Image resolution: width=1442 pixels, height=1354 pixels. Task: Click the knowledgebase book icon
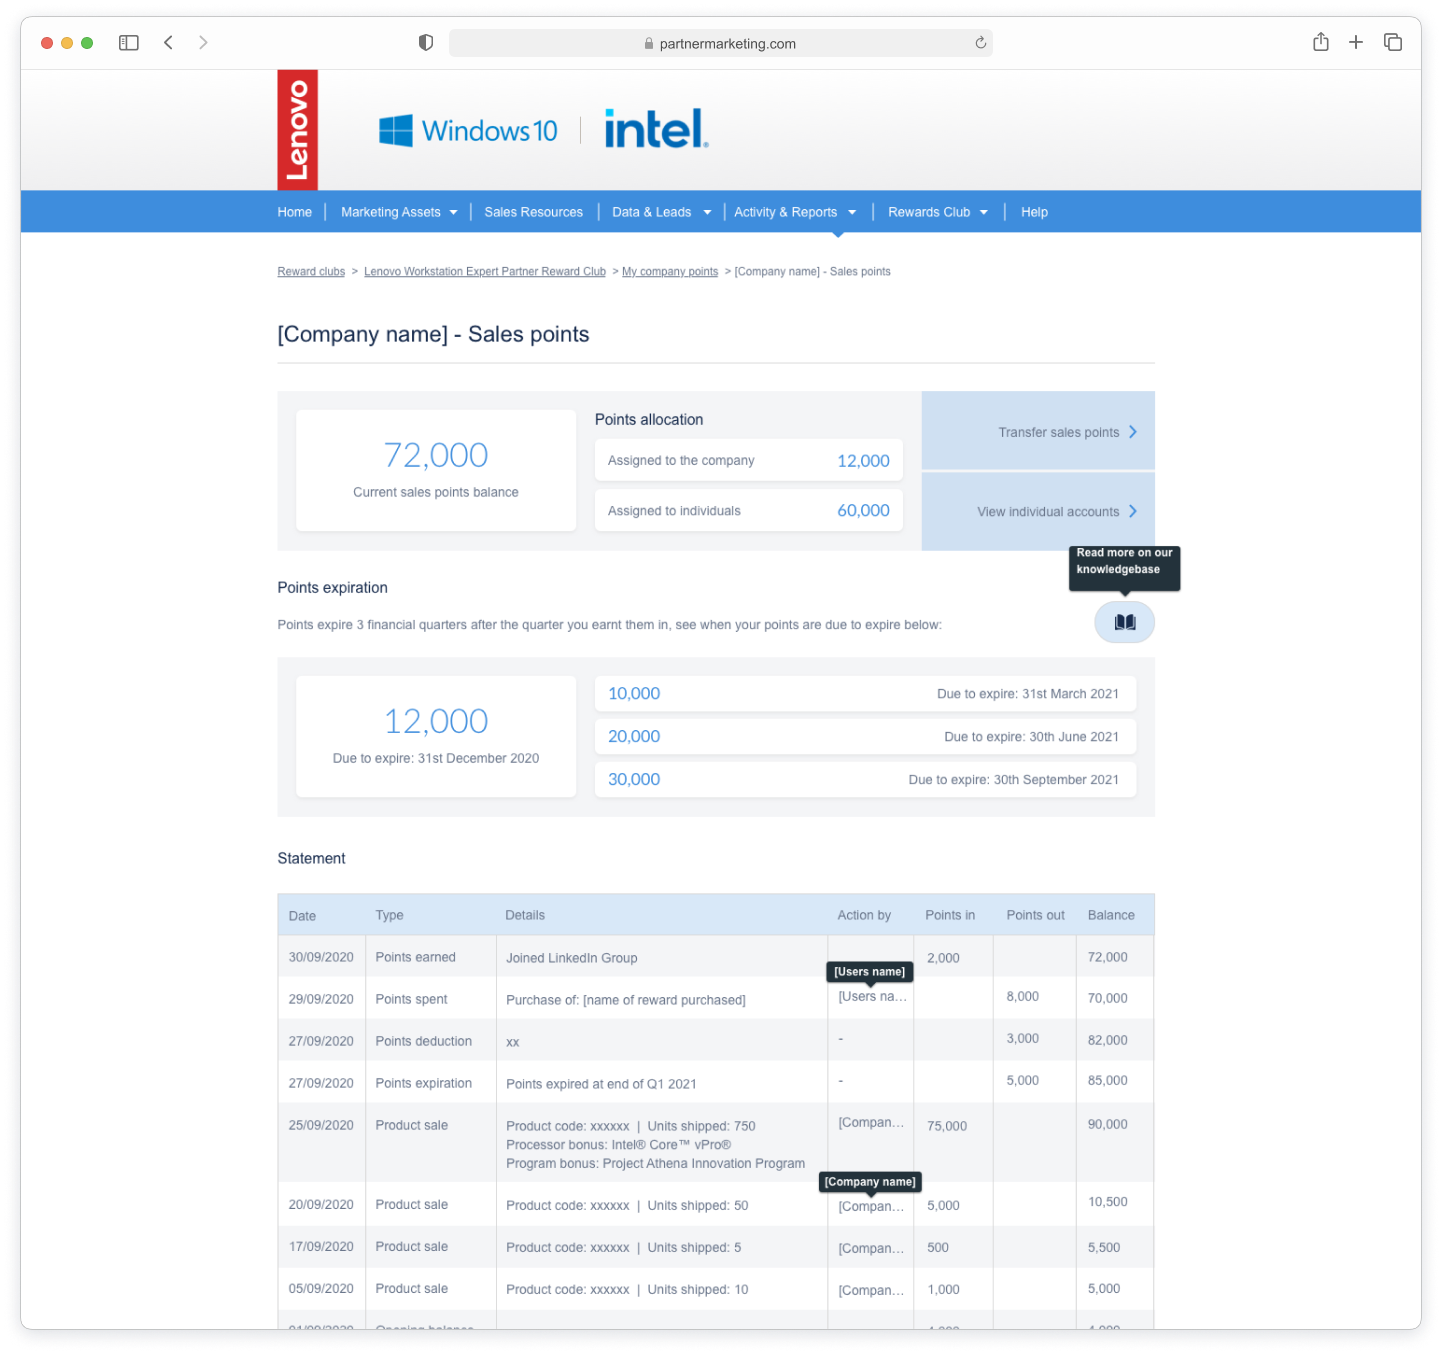click(1124, 622)
